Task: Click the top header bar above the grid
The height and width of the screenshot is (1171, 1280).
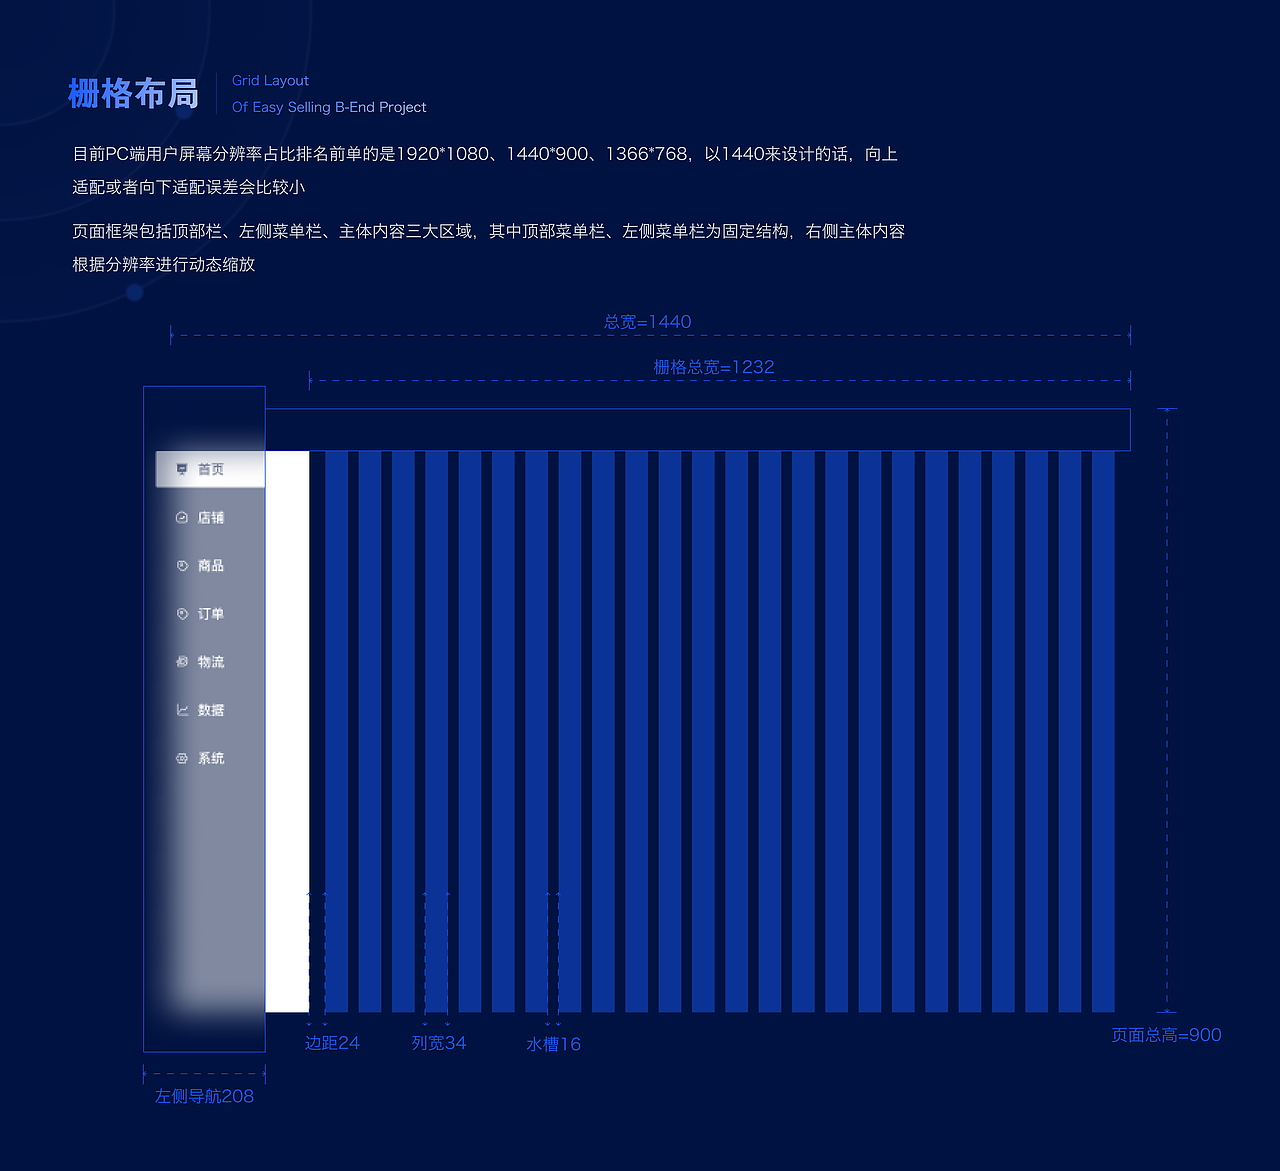Action: 700,428
